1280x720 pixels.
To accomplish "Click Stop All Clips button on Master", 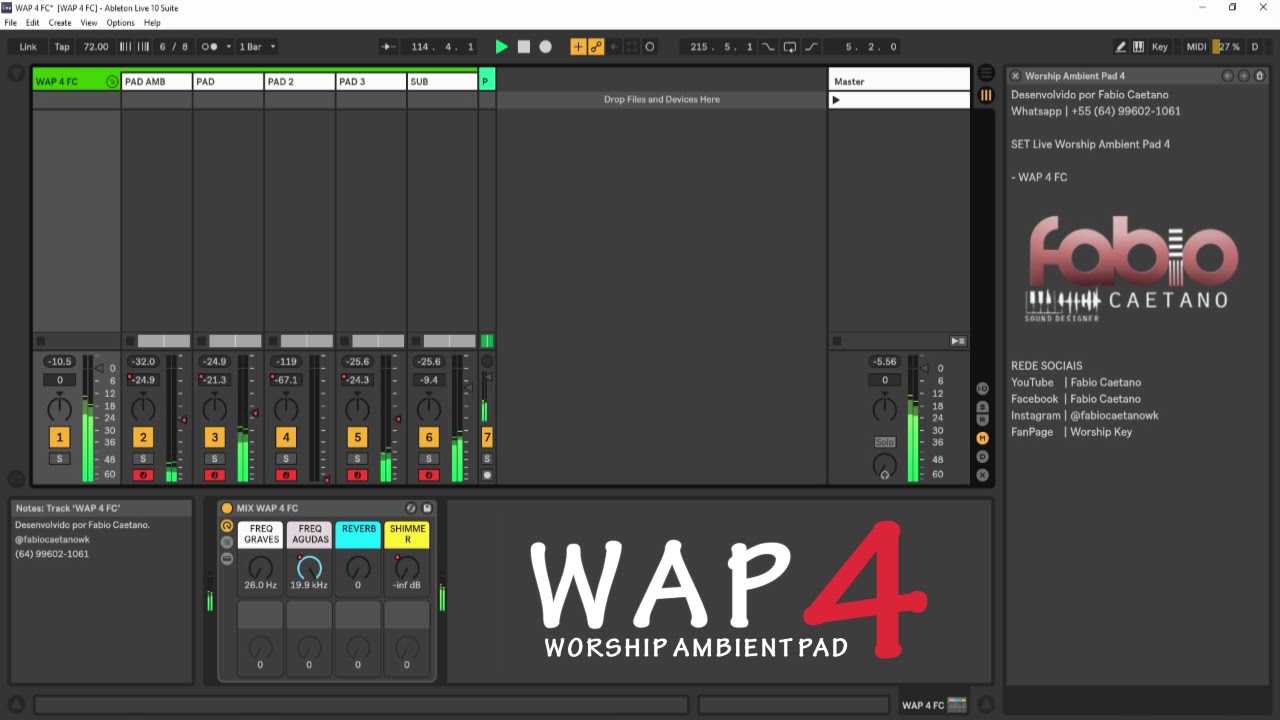I will click(958, 341).
